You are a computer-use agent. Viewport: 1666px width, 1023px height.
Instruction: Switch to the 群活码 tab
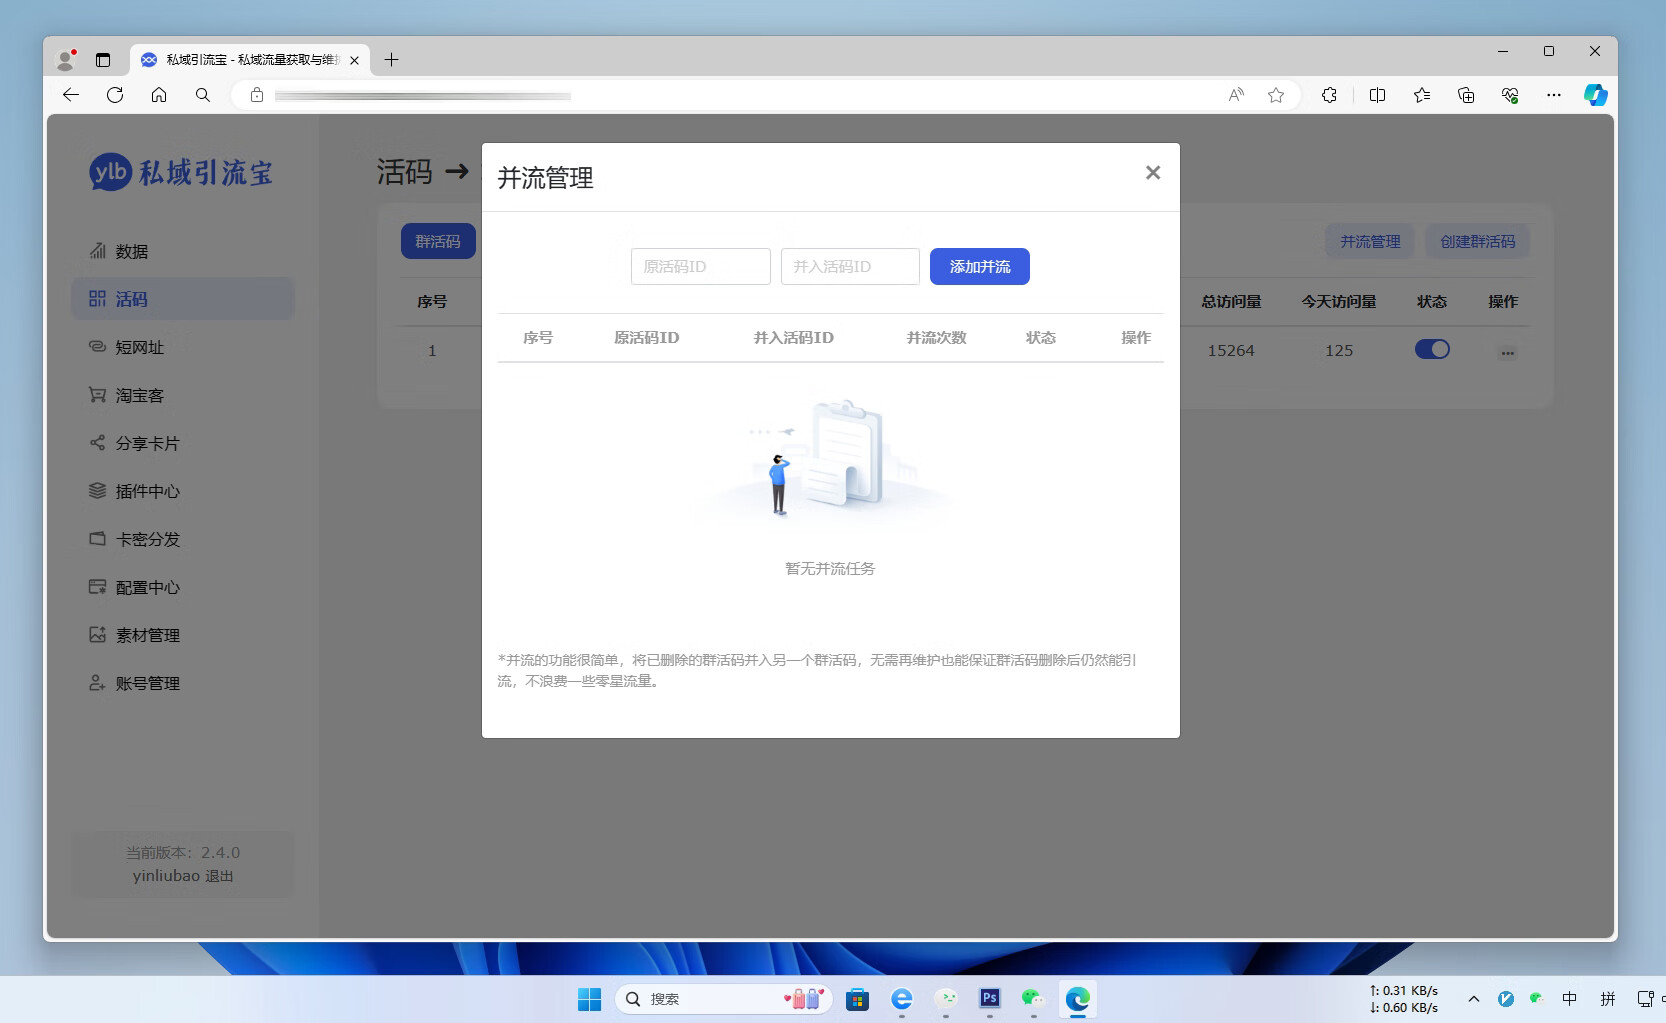point(438,241)
